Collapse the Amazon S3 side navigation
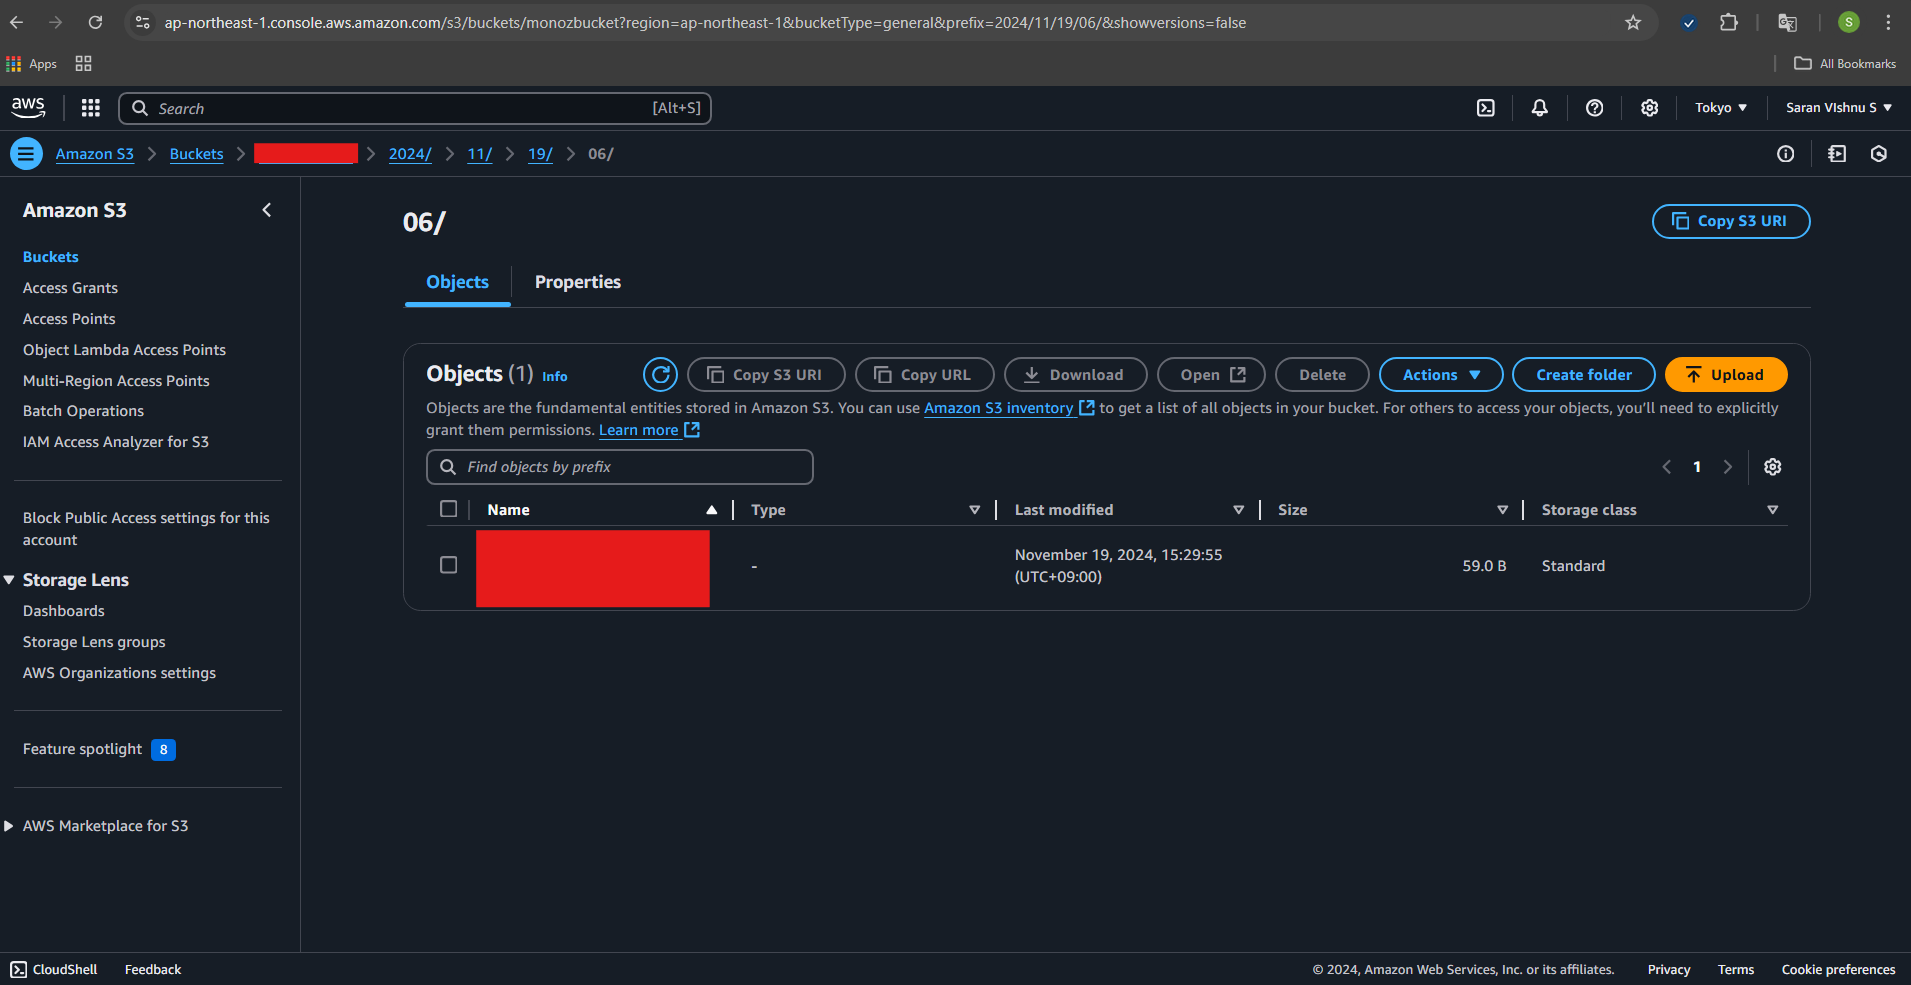Viewport: 1911px width, 985px height. click(x=267, y=210)
